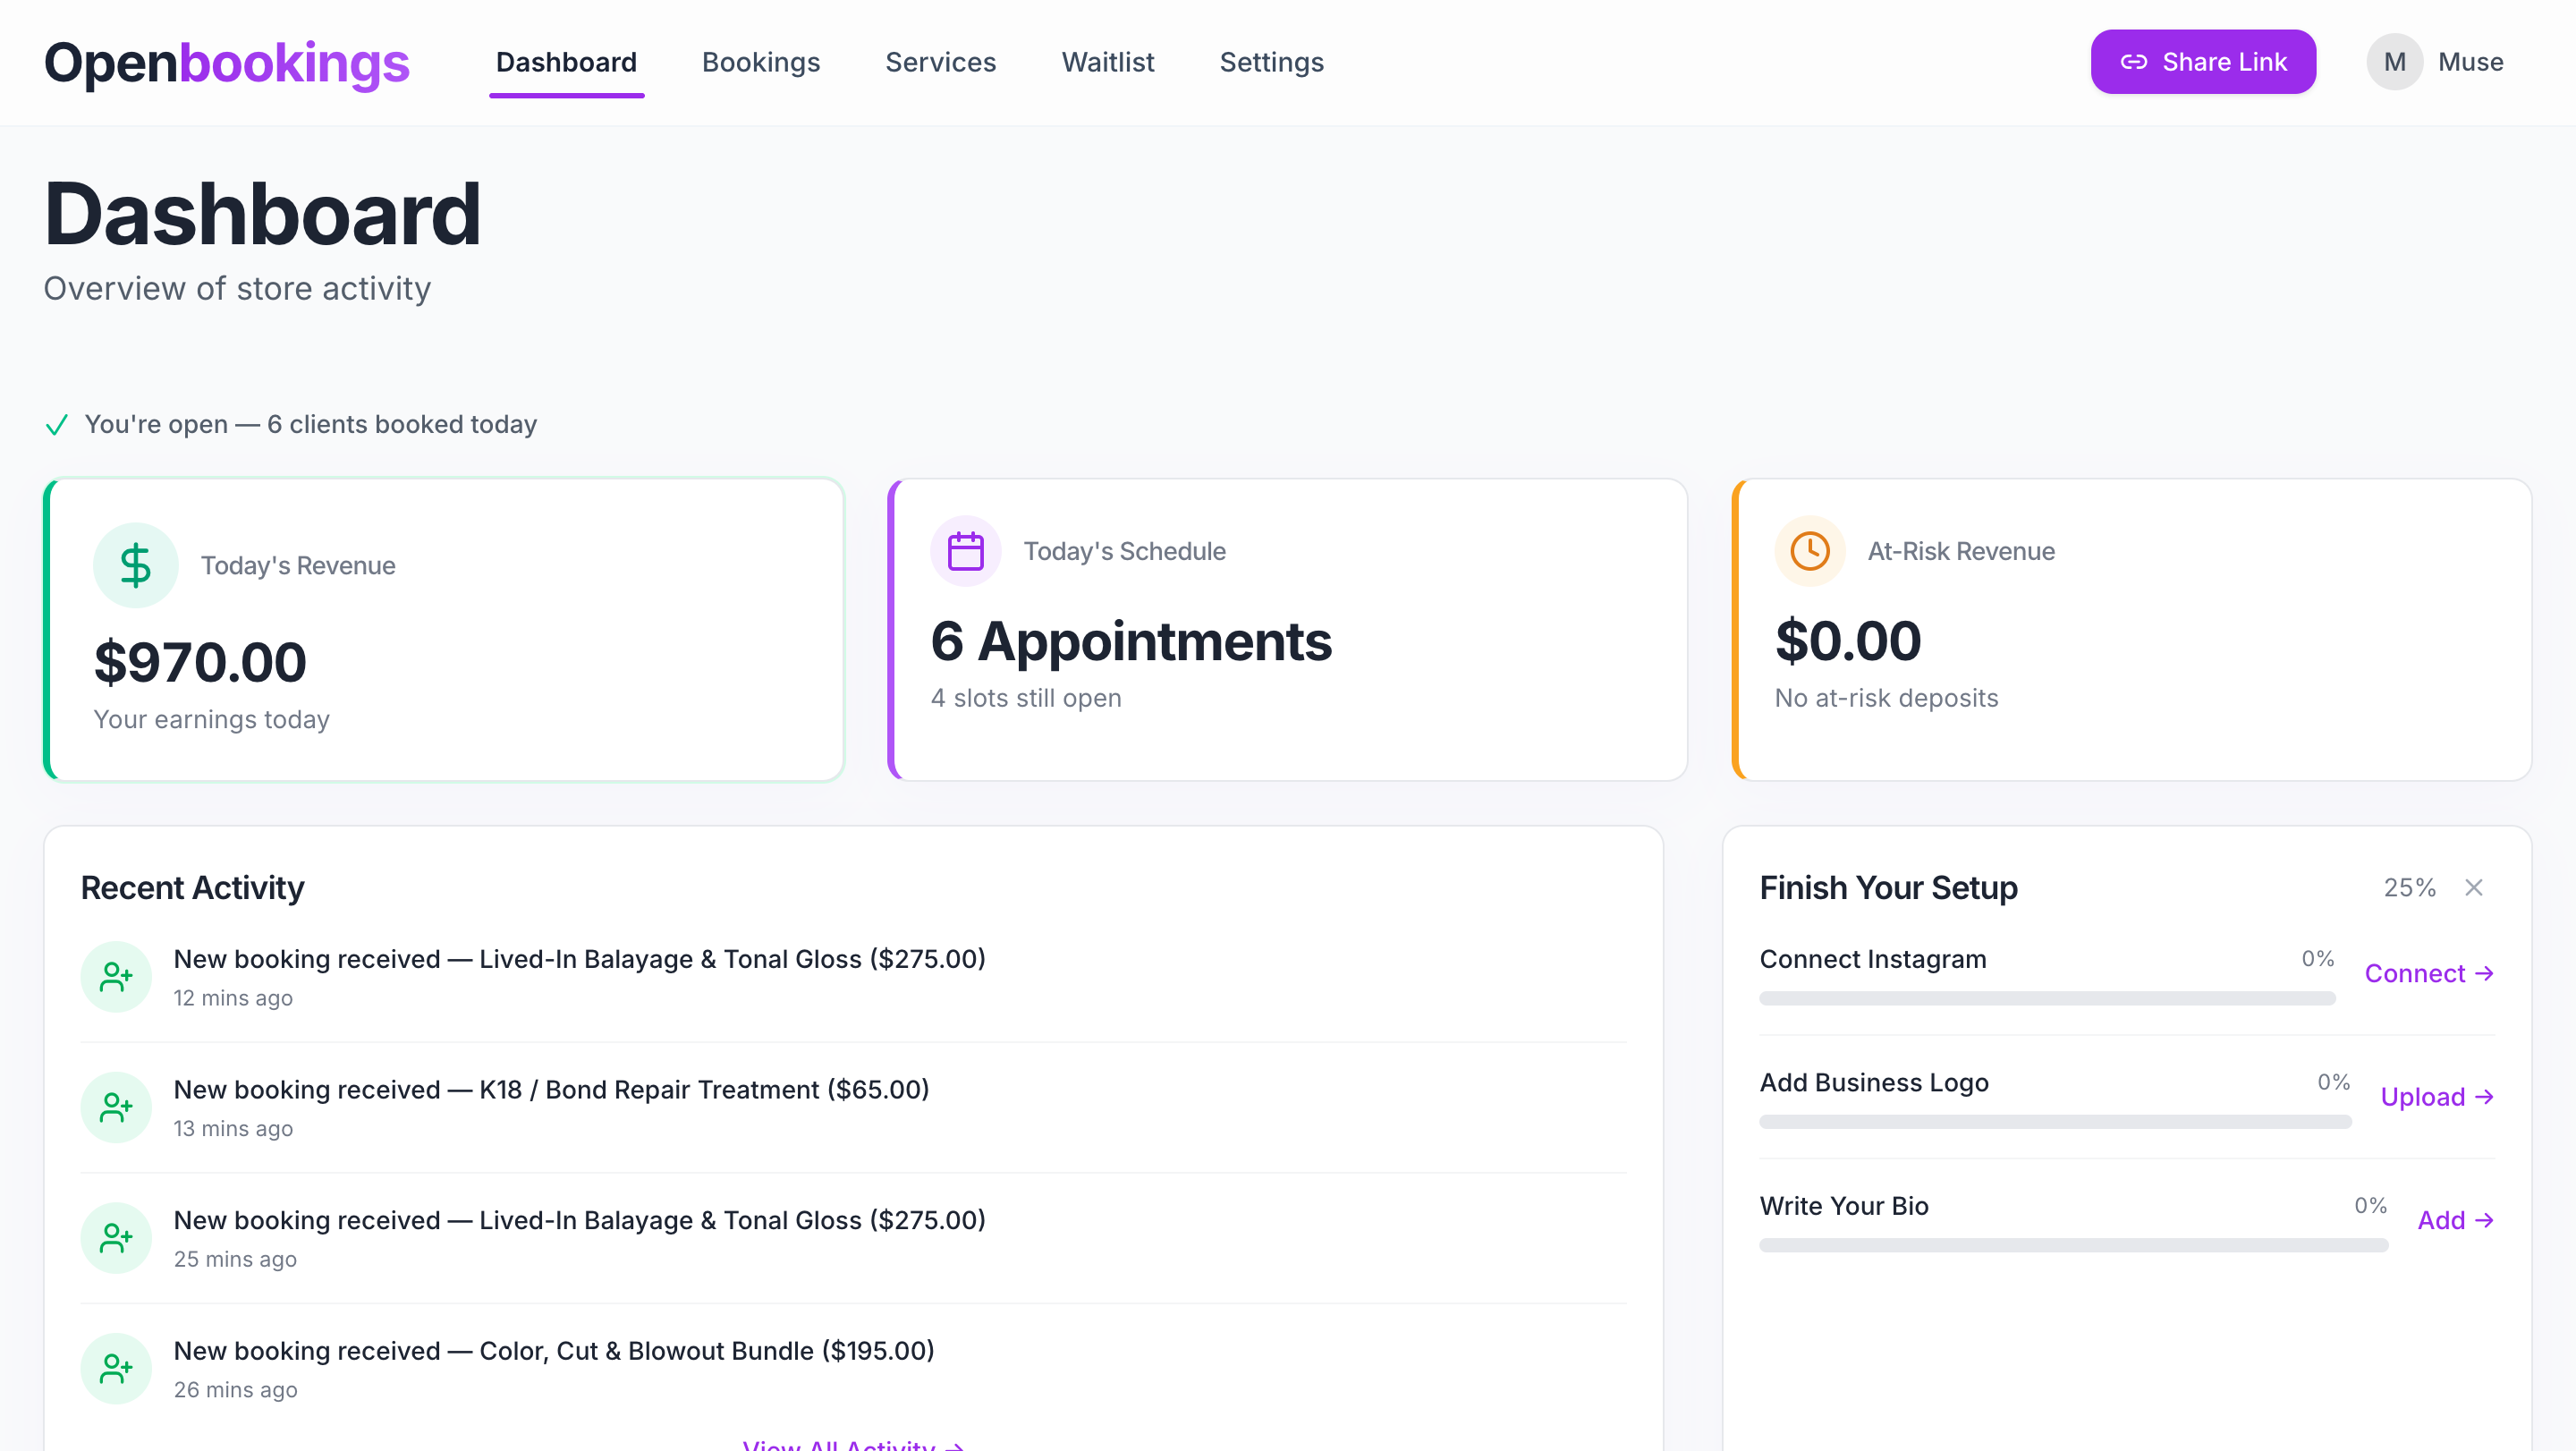
Task: Open the Services section
Action: coord(940,62)
